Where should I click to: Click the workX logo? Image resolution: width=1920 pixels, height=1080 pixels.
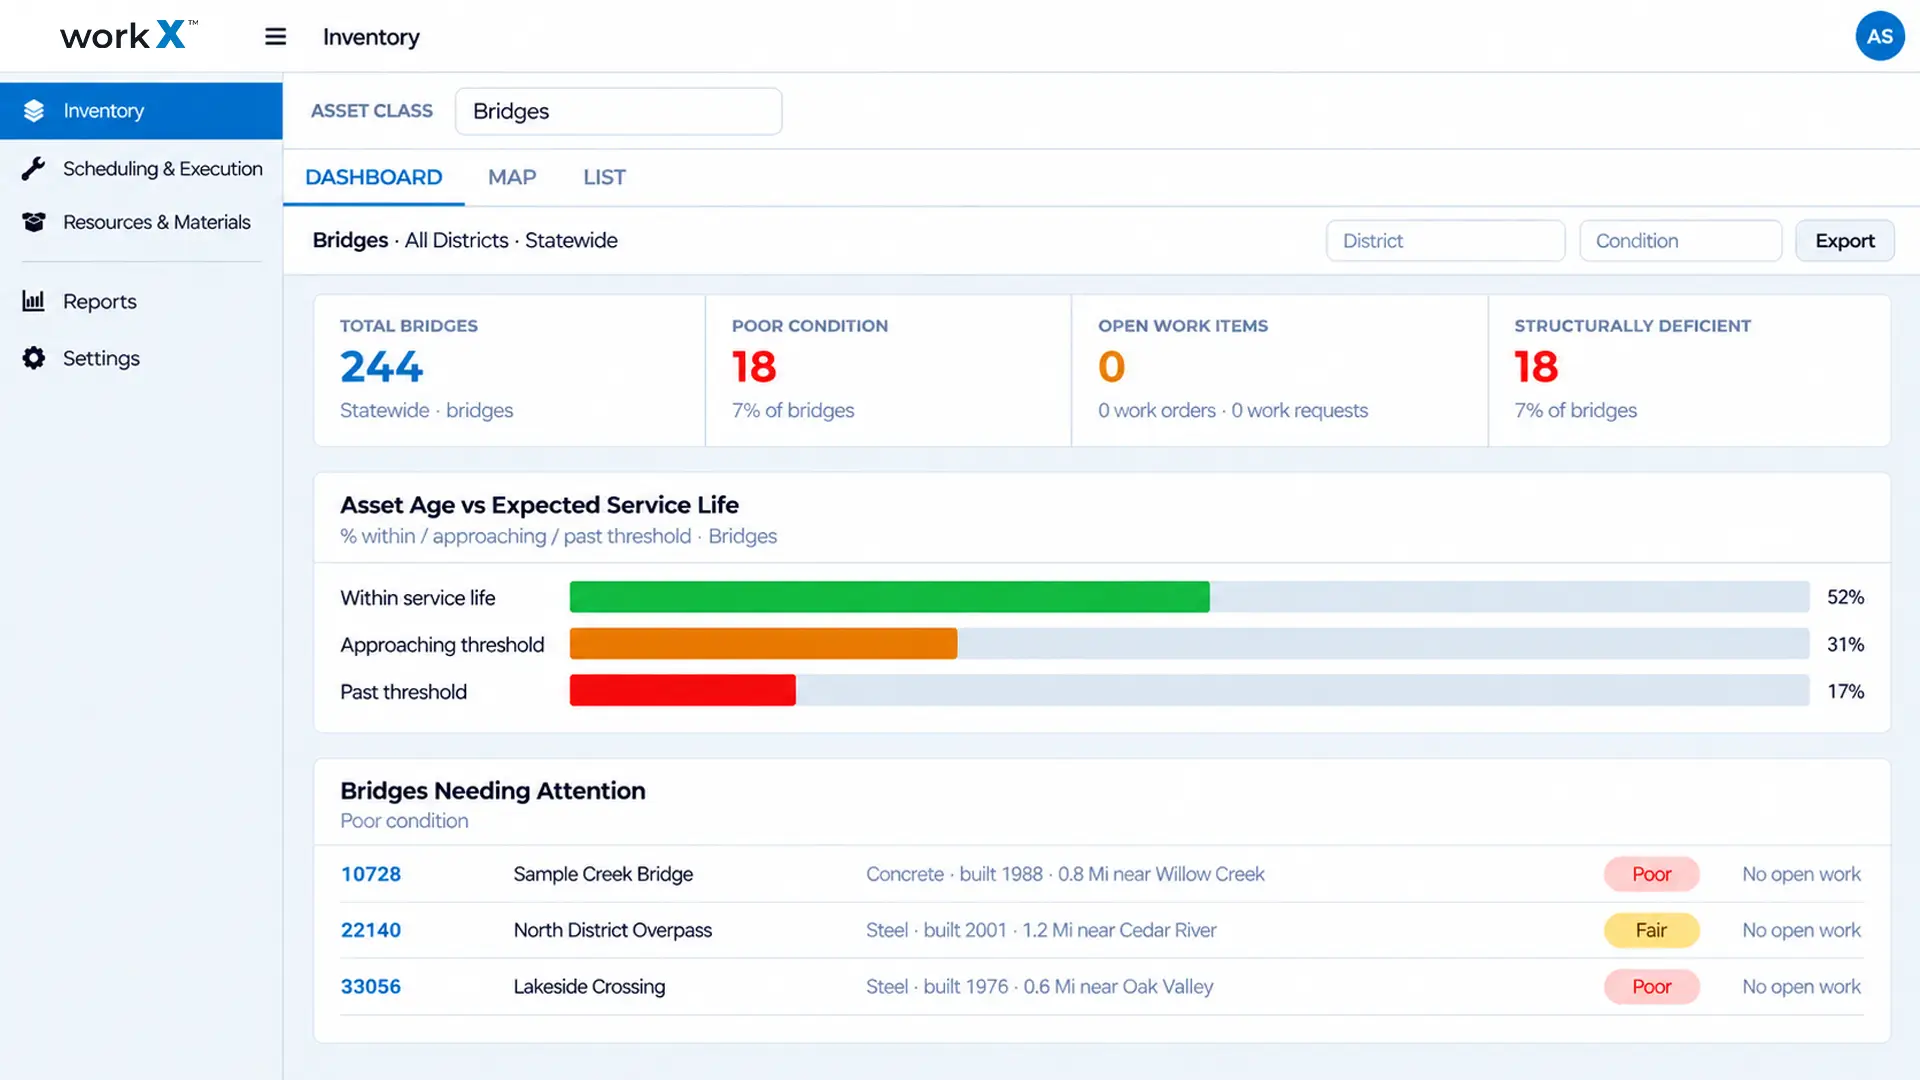[x=128, y=36]
